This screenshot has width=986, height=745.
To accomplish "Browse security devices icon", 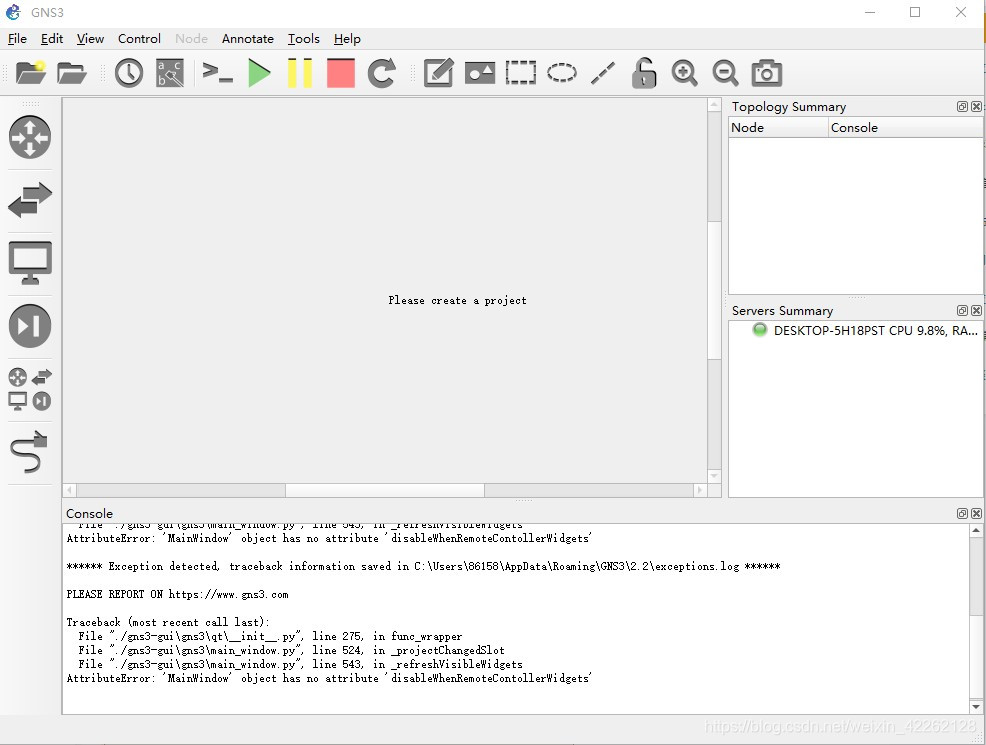I will [30, 326].
